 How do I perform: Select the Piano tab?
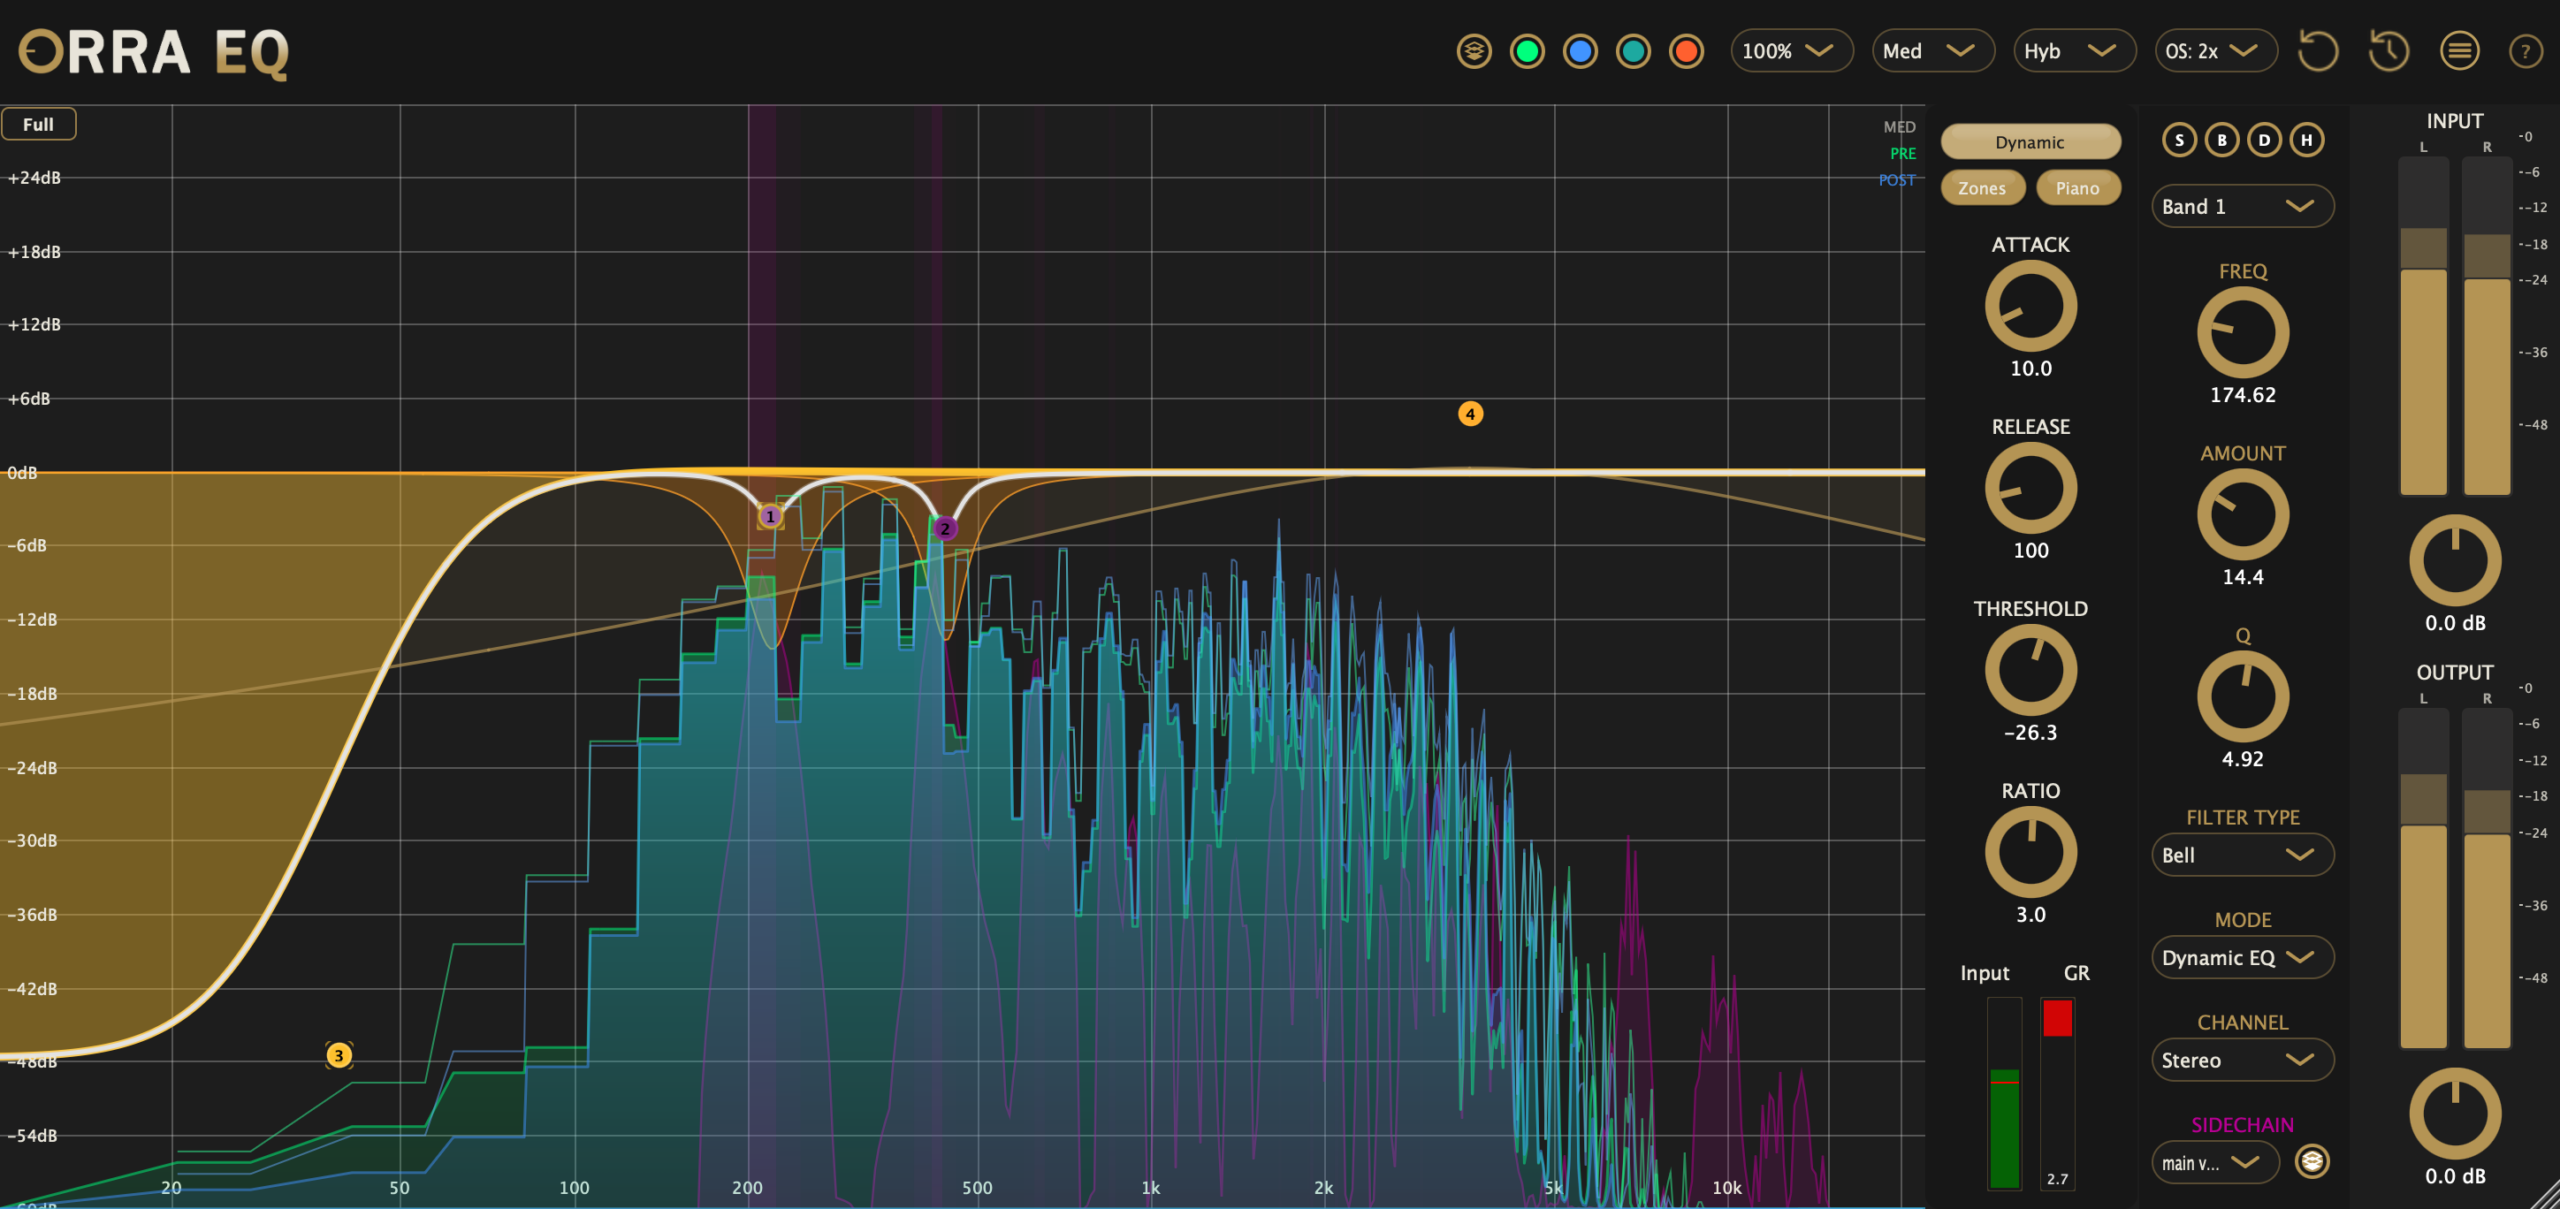click(x=2077, y=188)
